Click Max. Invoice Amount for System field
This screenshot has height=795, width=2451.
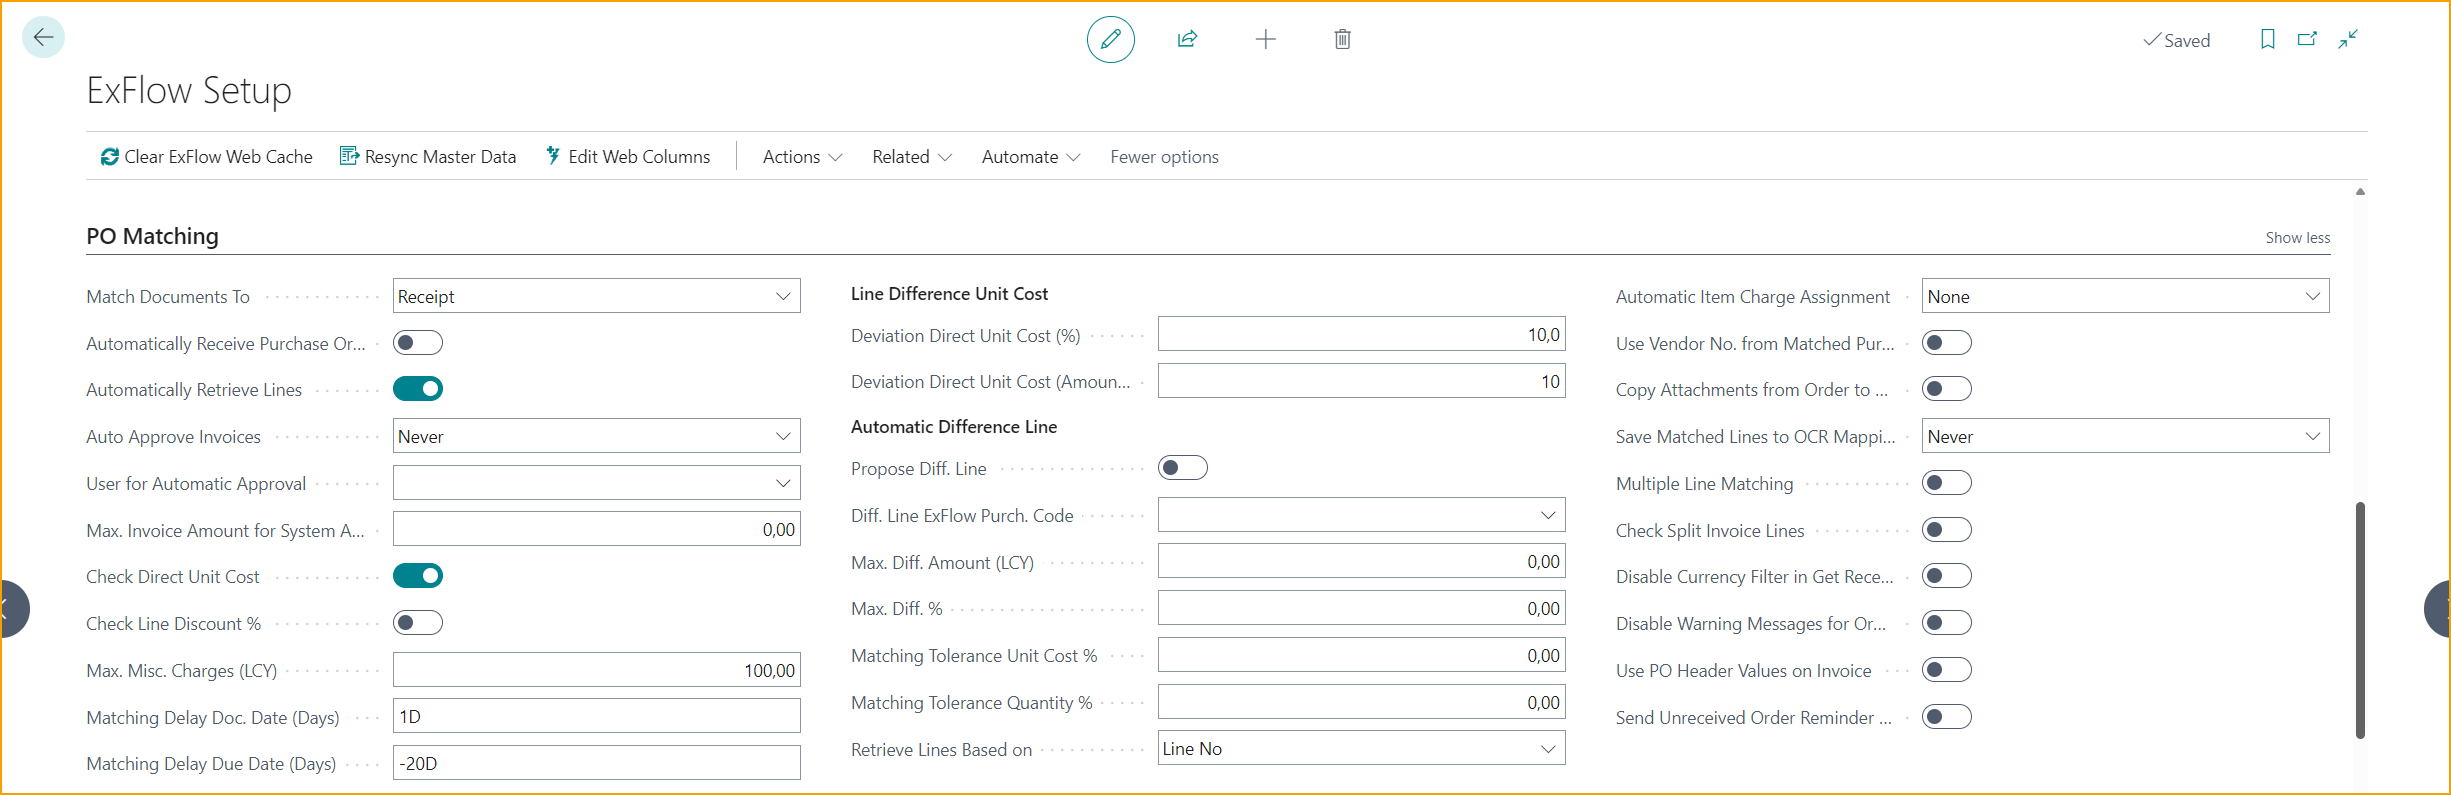coord(597,529)
